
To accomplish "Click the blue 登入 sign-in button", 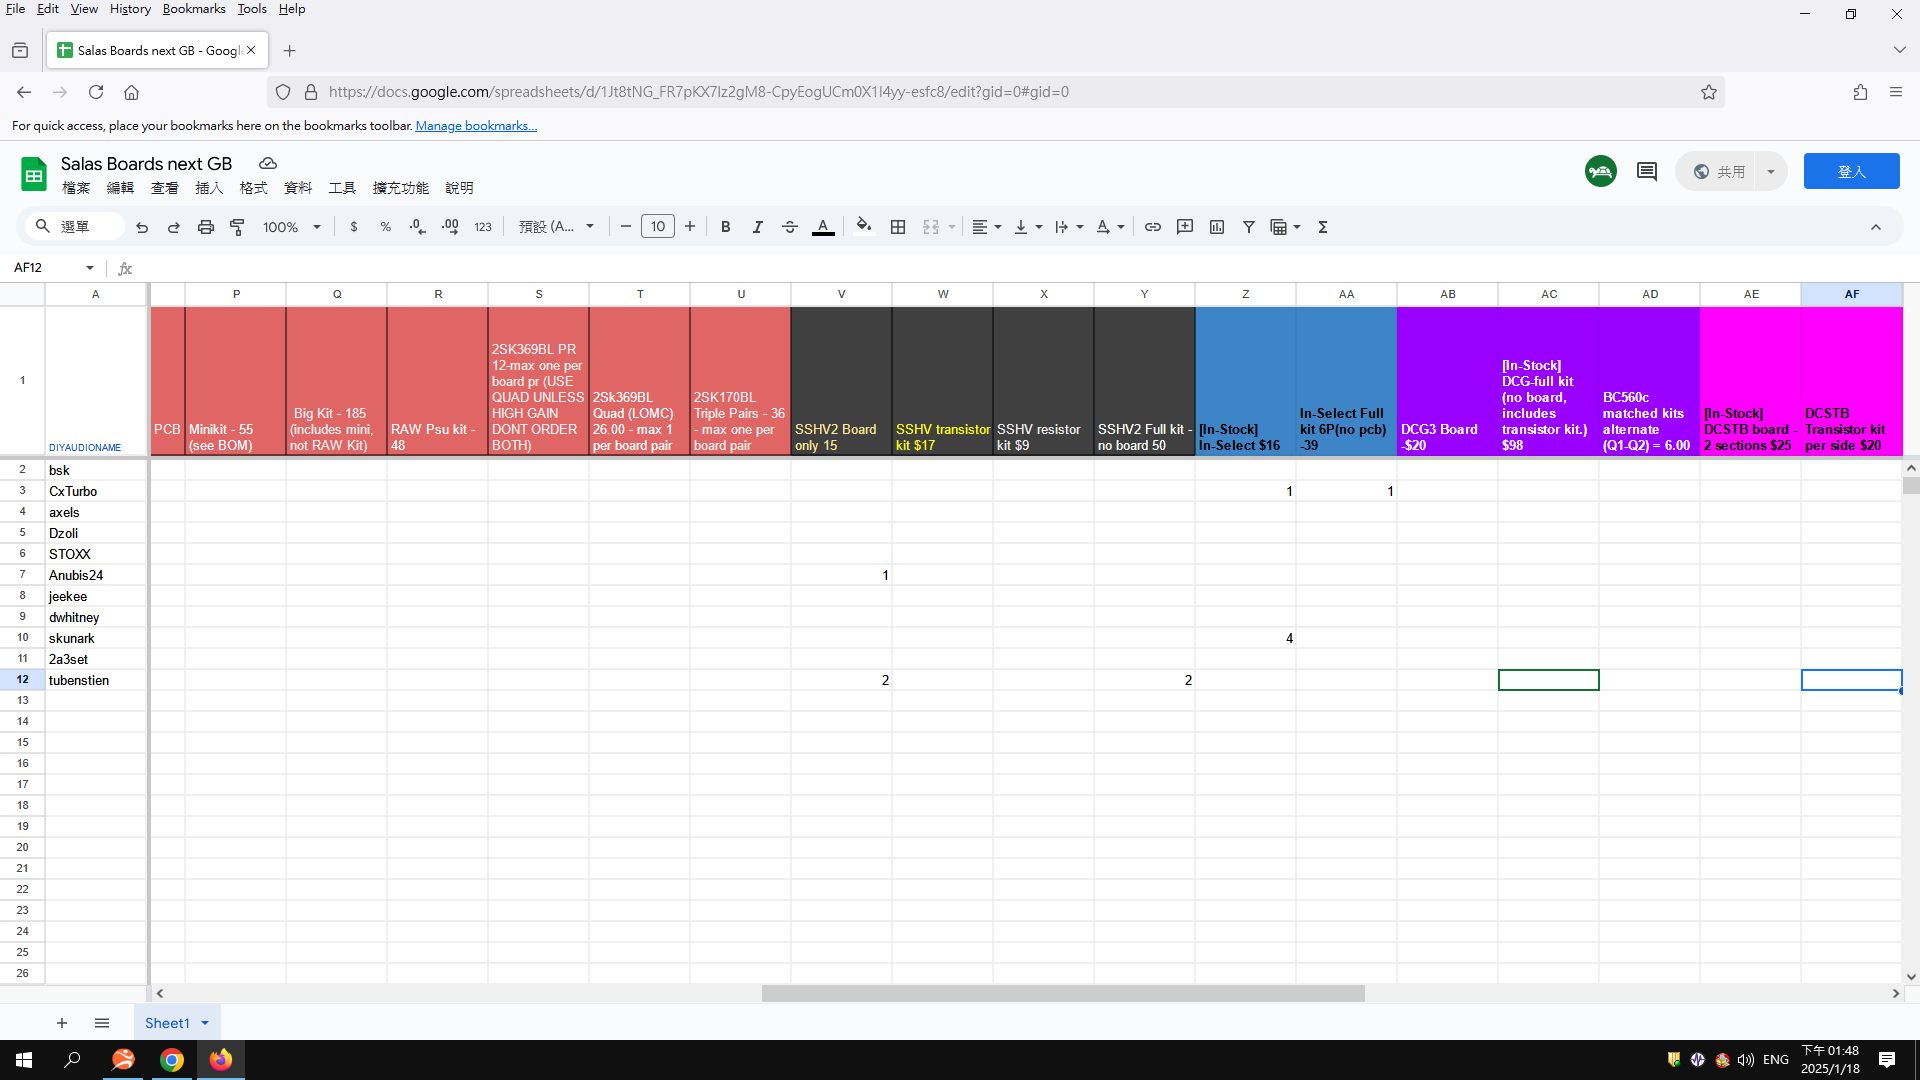I will pos(1851,171).
